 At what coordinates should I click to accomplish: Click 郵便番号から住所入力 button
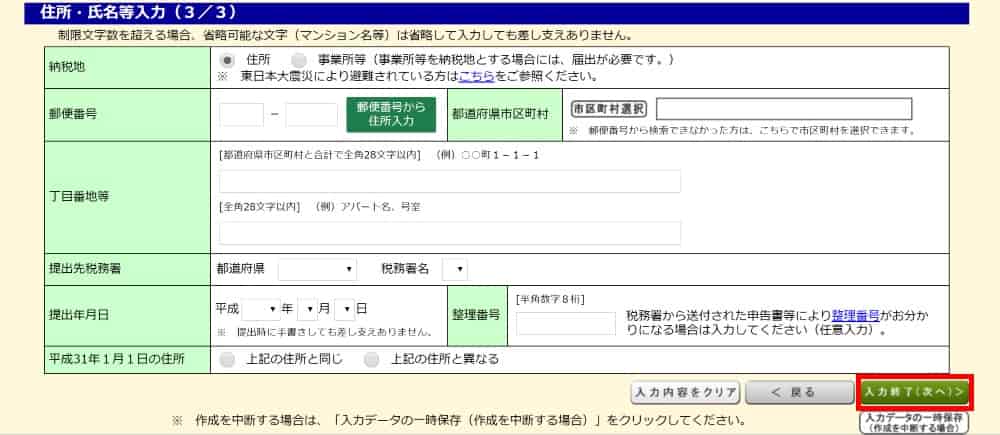coord(391,114)
